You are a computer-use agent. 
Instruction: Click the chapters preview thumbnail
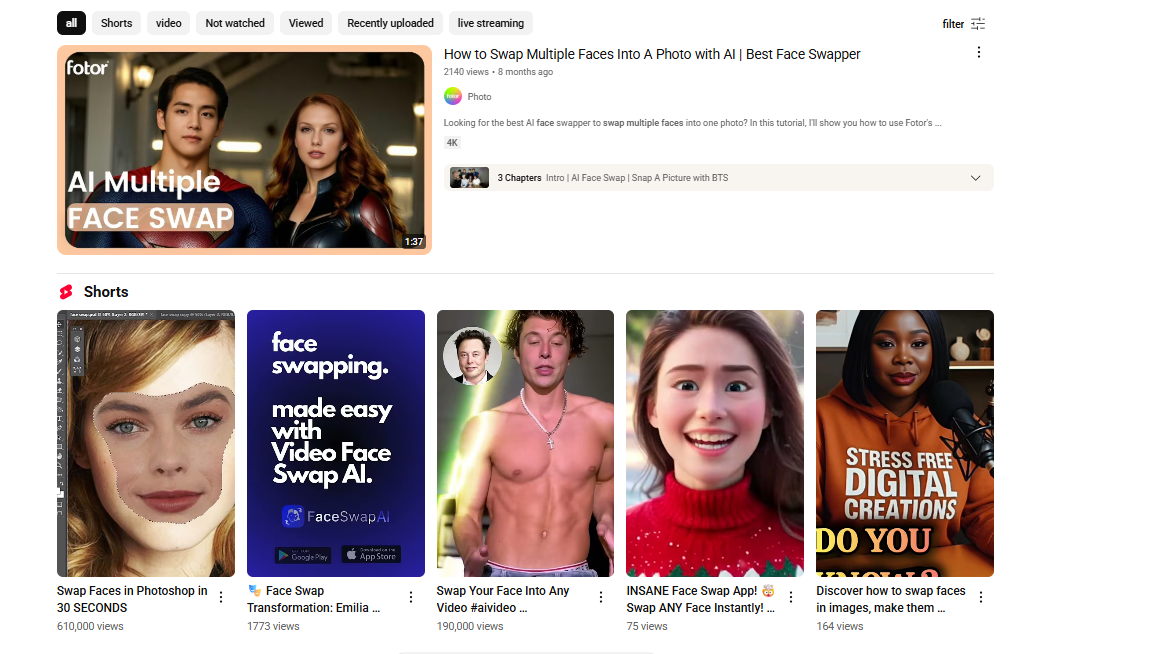(469, 178)
